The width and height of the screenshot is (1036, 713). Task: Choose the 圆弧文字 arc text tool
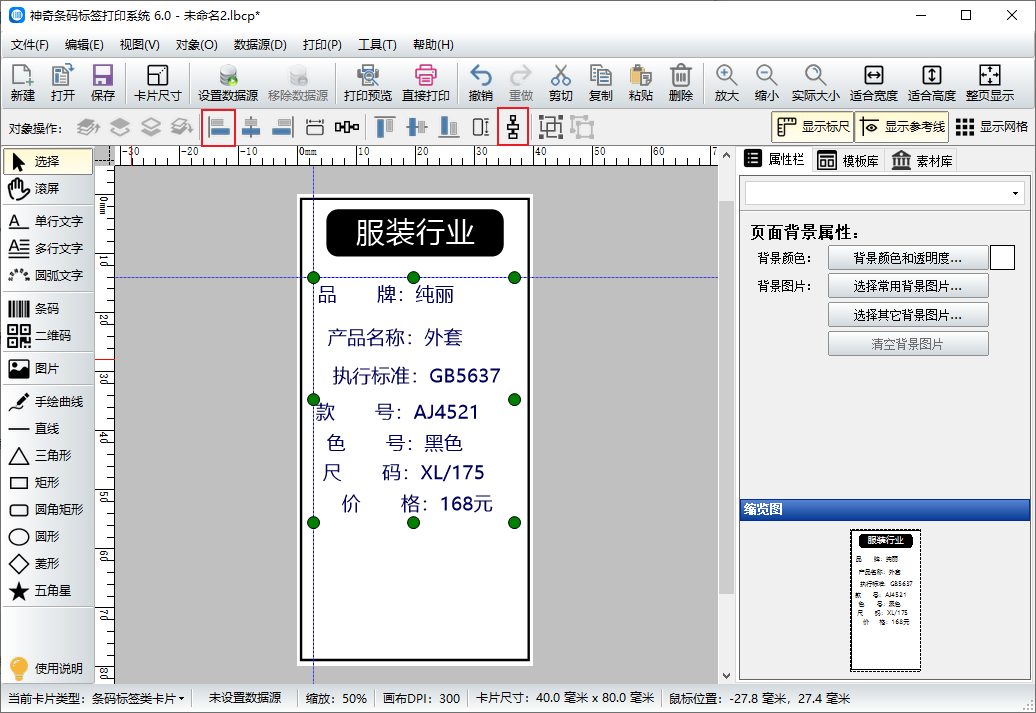47,275
